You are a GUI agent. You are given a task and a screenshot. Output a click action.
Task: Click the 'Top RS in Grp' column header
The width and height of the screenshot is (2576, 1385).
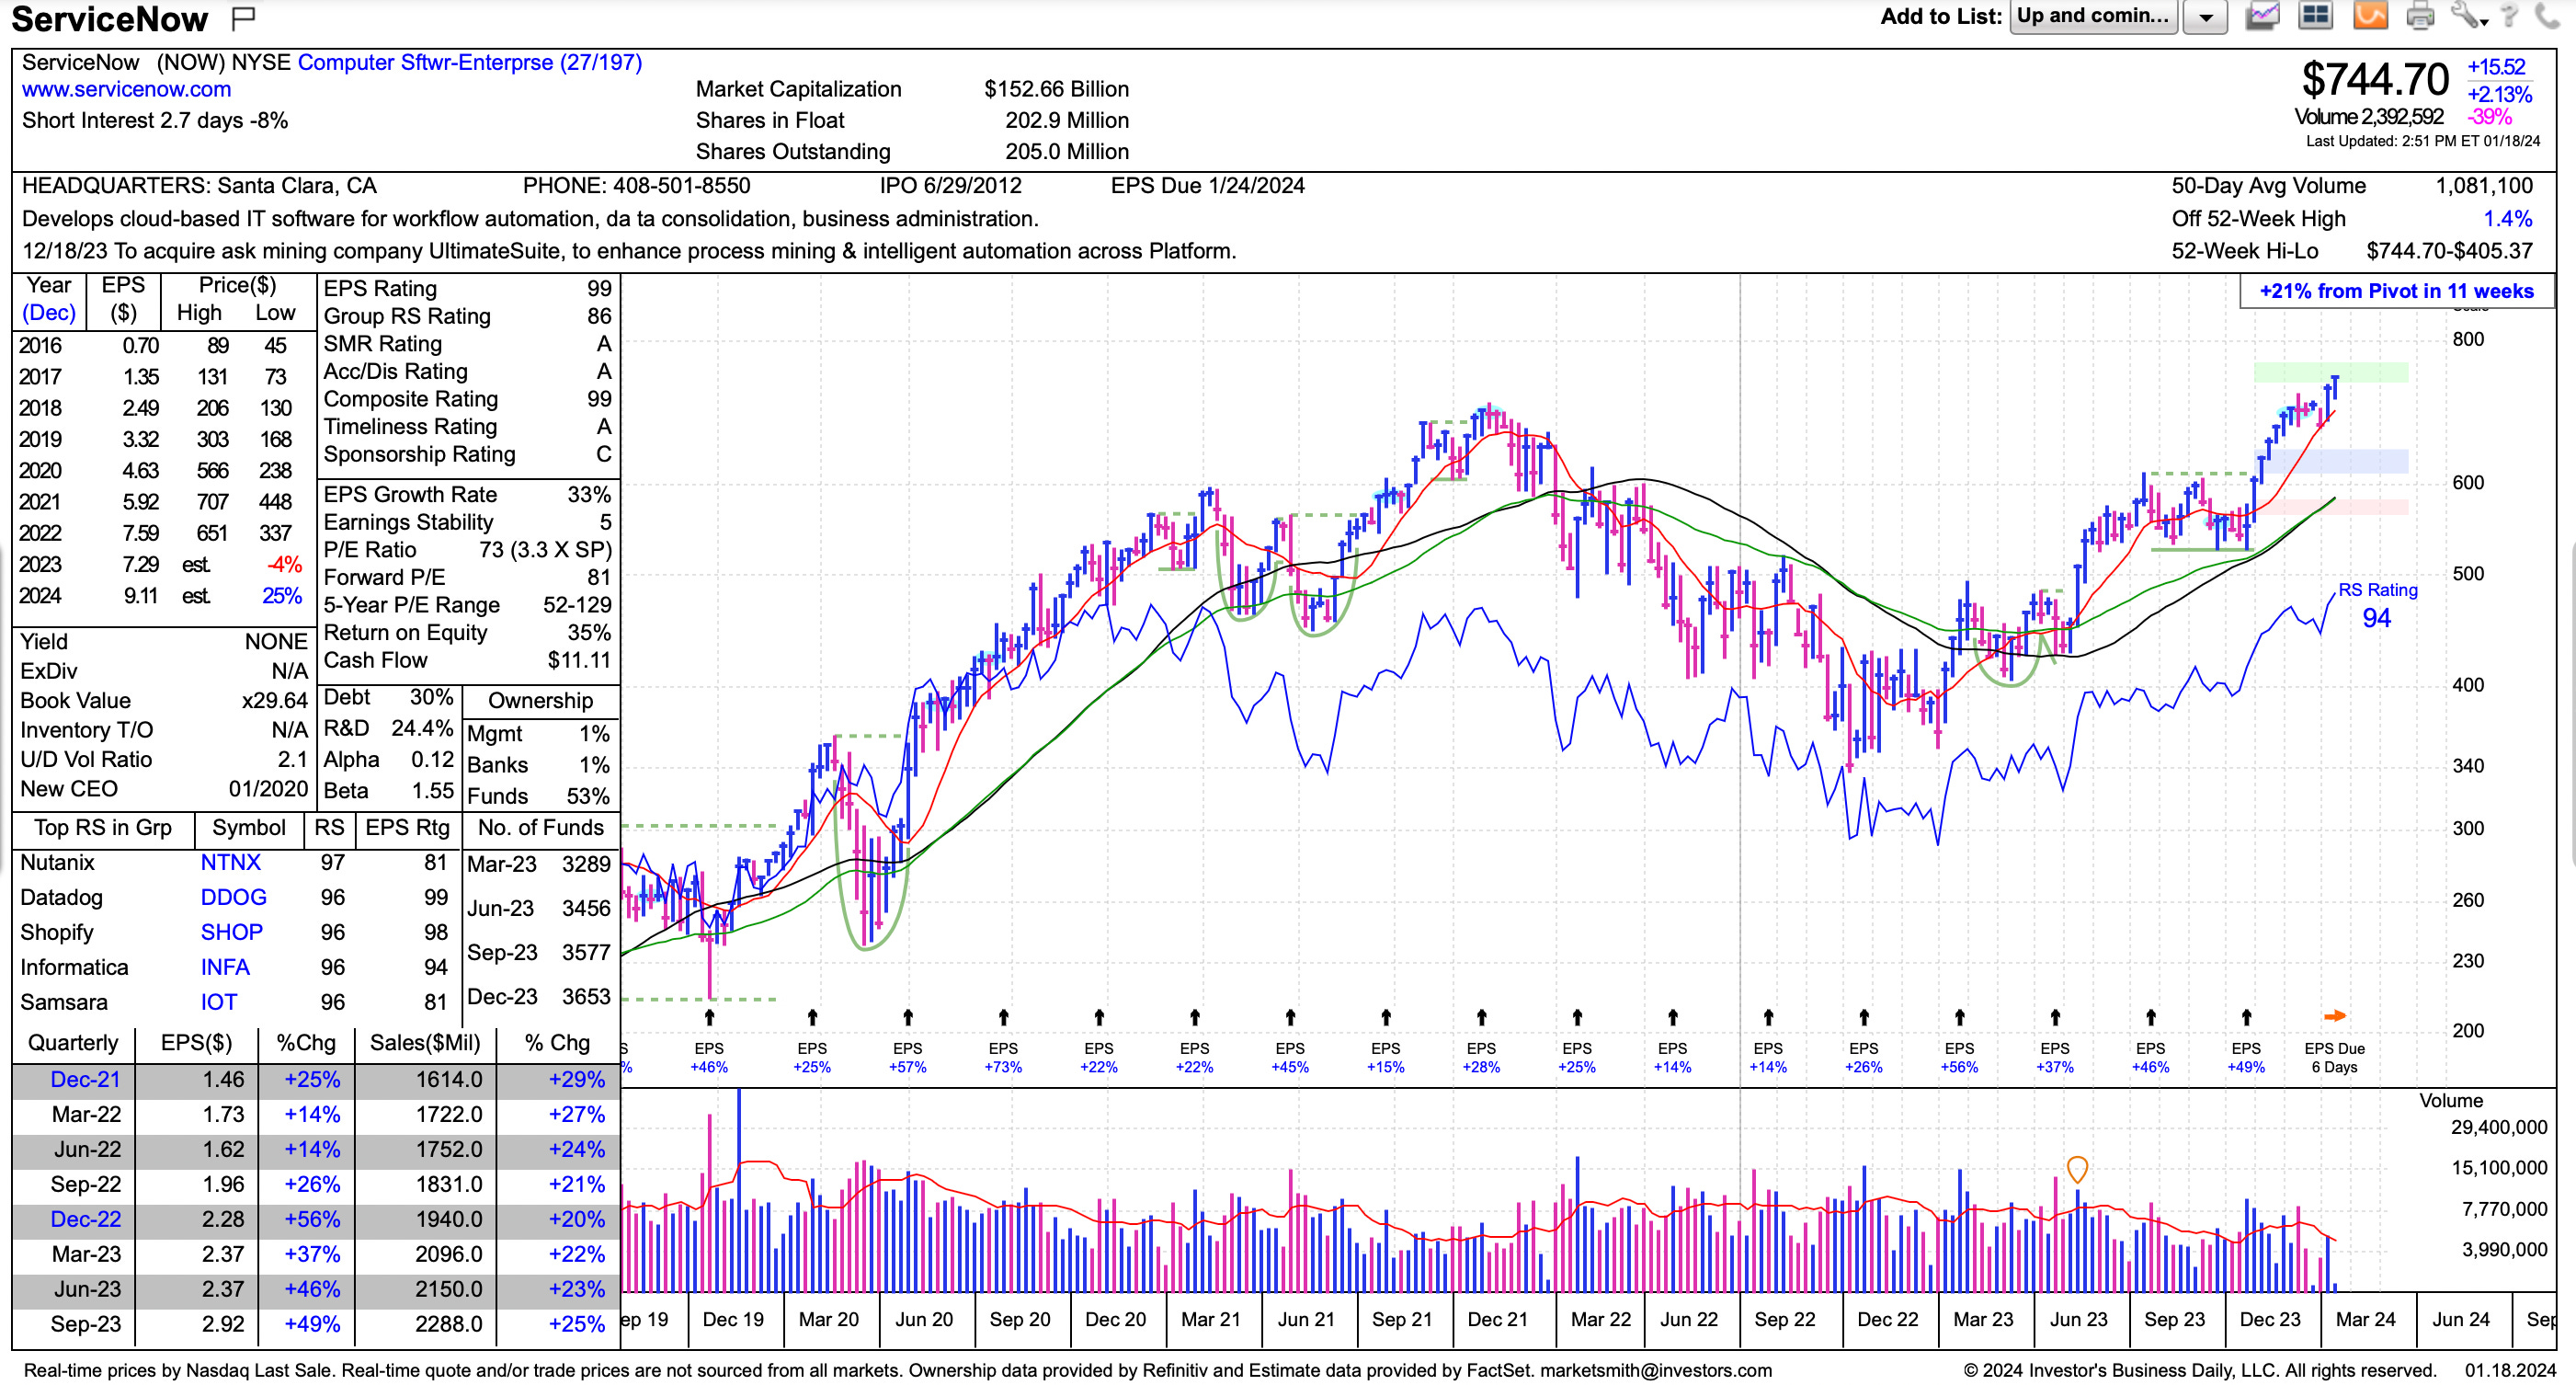pos(103,827)
